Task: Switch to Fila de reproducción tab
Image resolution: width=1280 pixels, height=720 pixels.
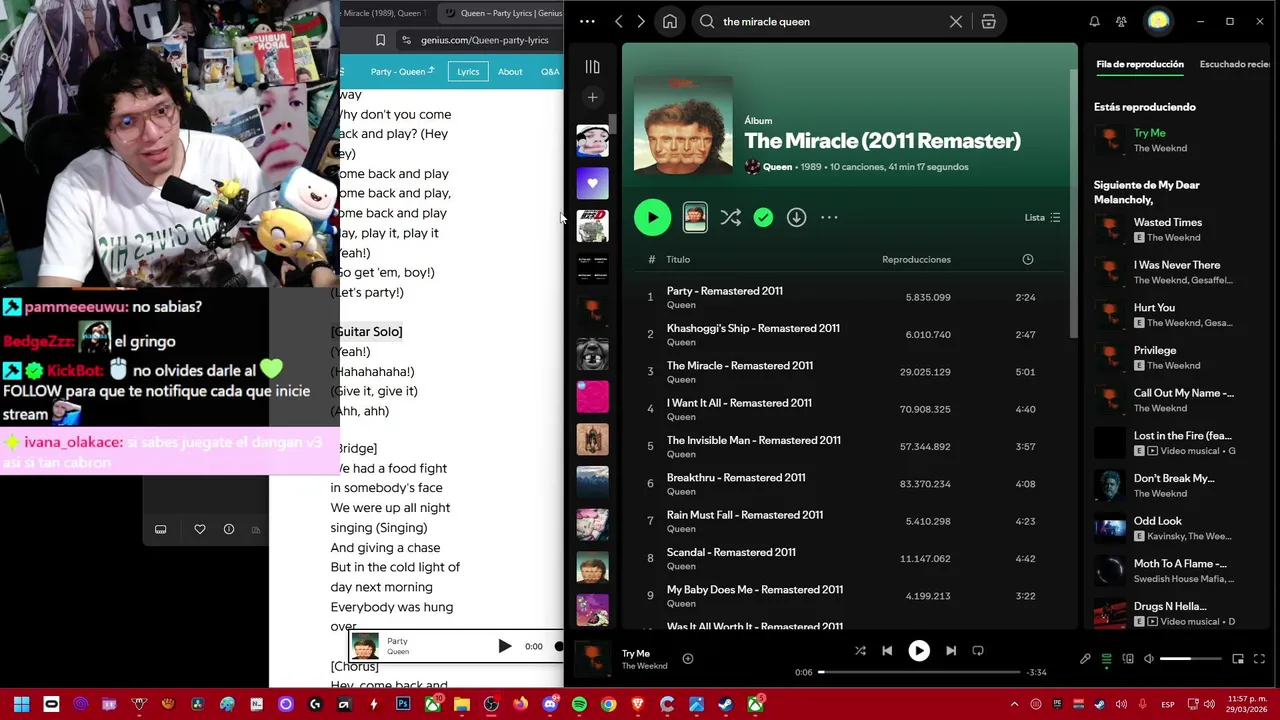Action: 1140,64
